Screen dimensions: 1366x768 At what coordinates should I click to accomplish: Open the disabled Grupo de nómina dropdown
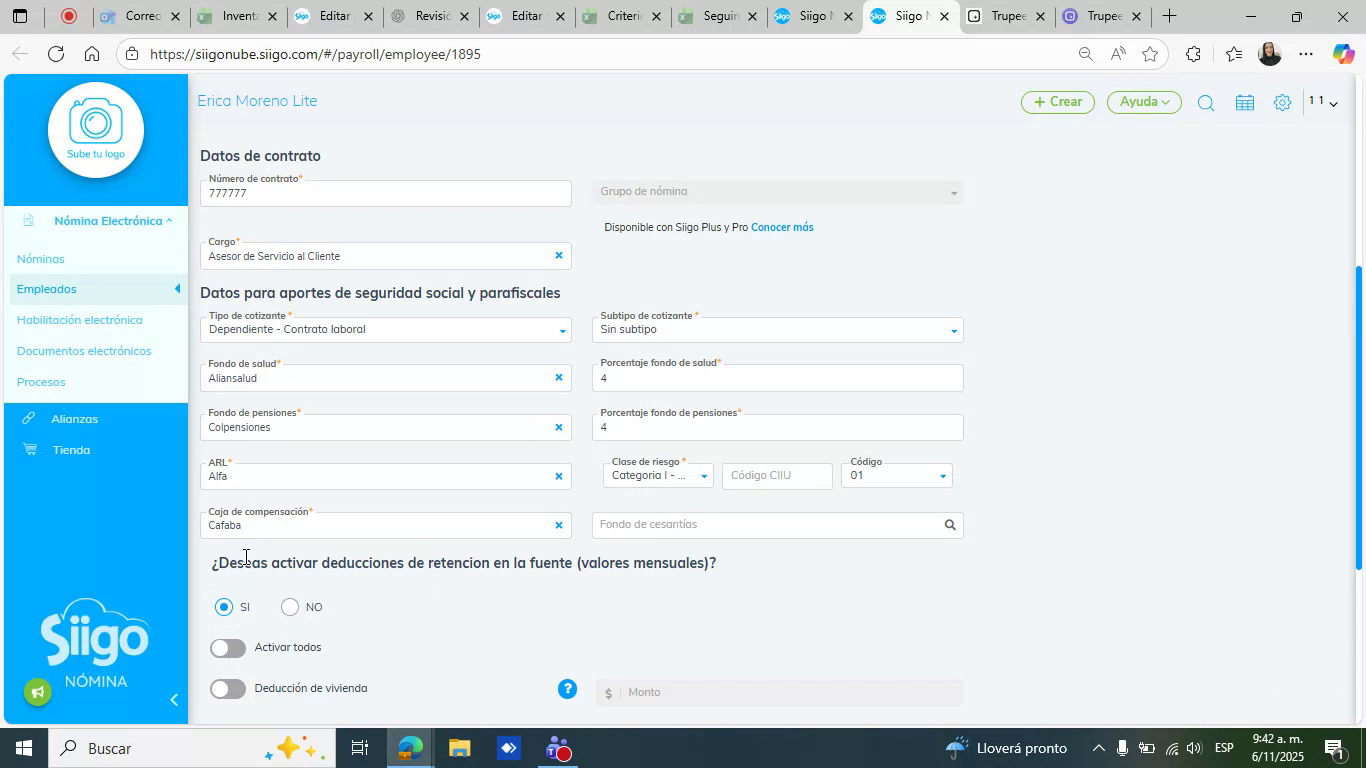coord(778,192)
